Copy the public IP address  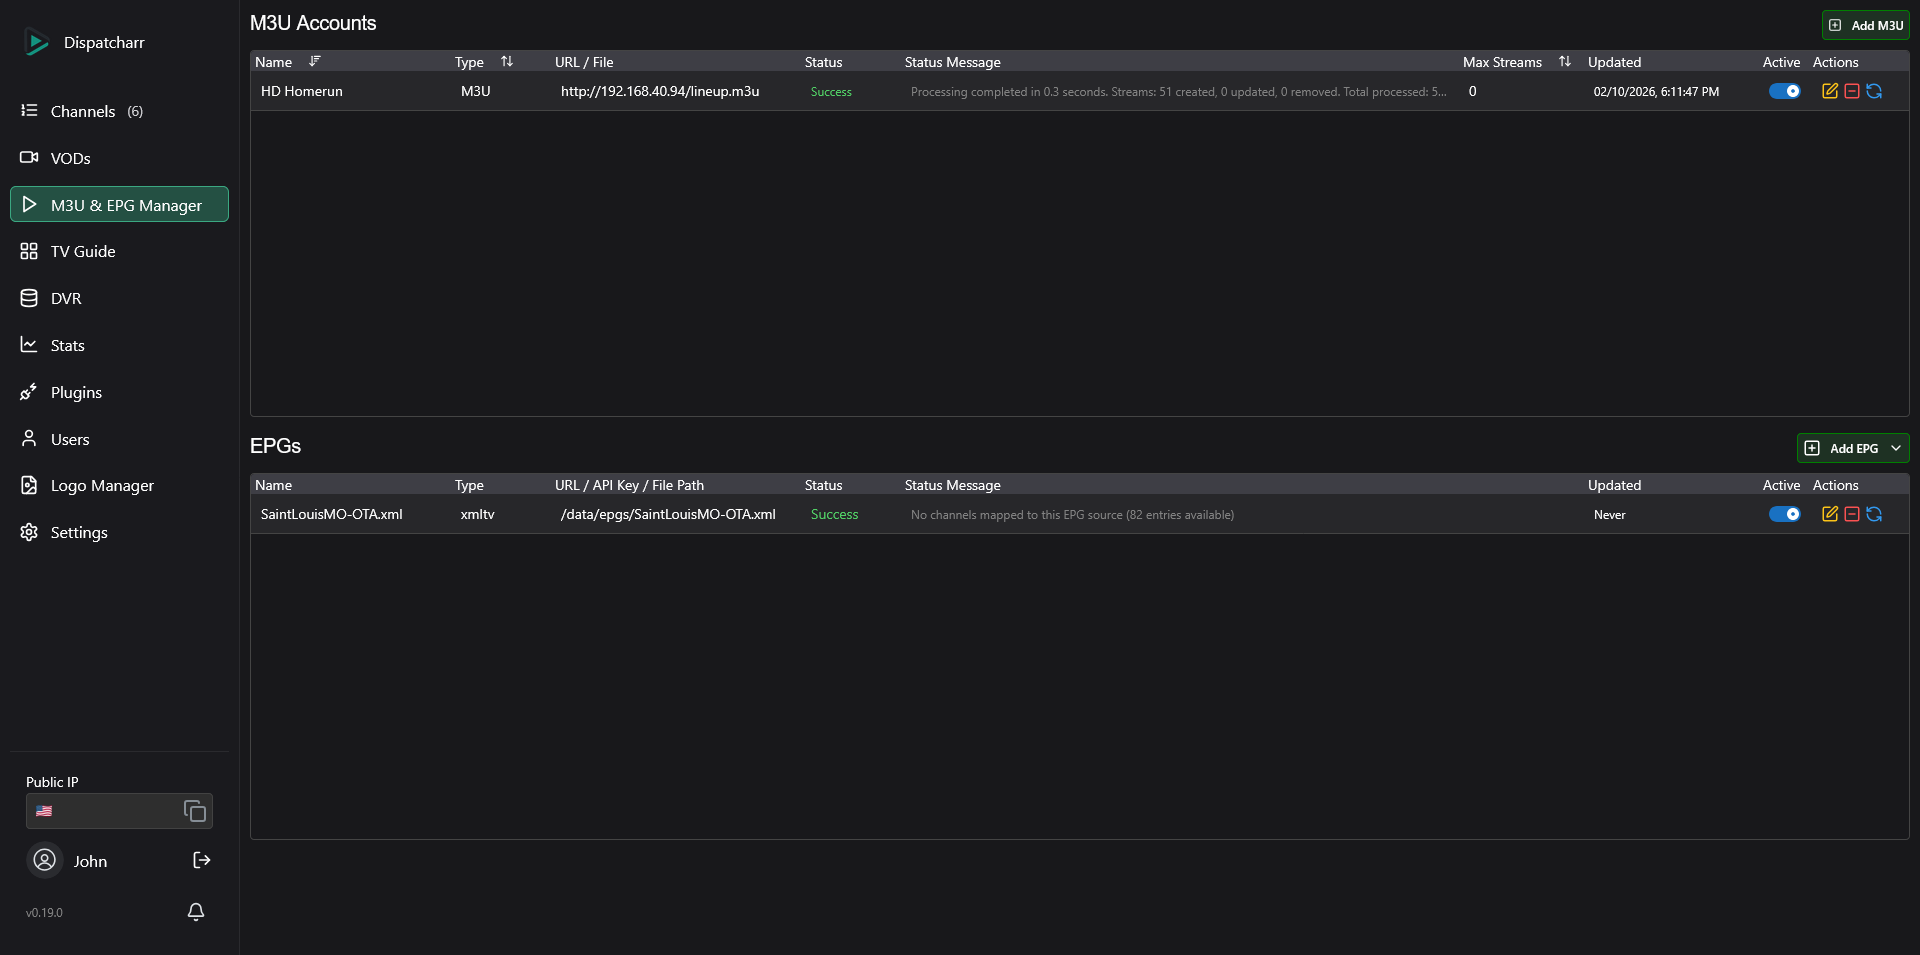click(195, 811)
